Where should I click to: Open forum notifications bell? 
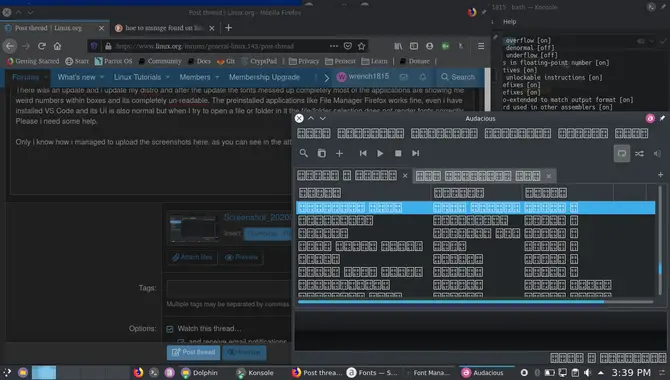point(423,77)
